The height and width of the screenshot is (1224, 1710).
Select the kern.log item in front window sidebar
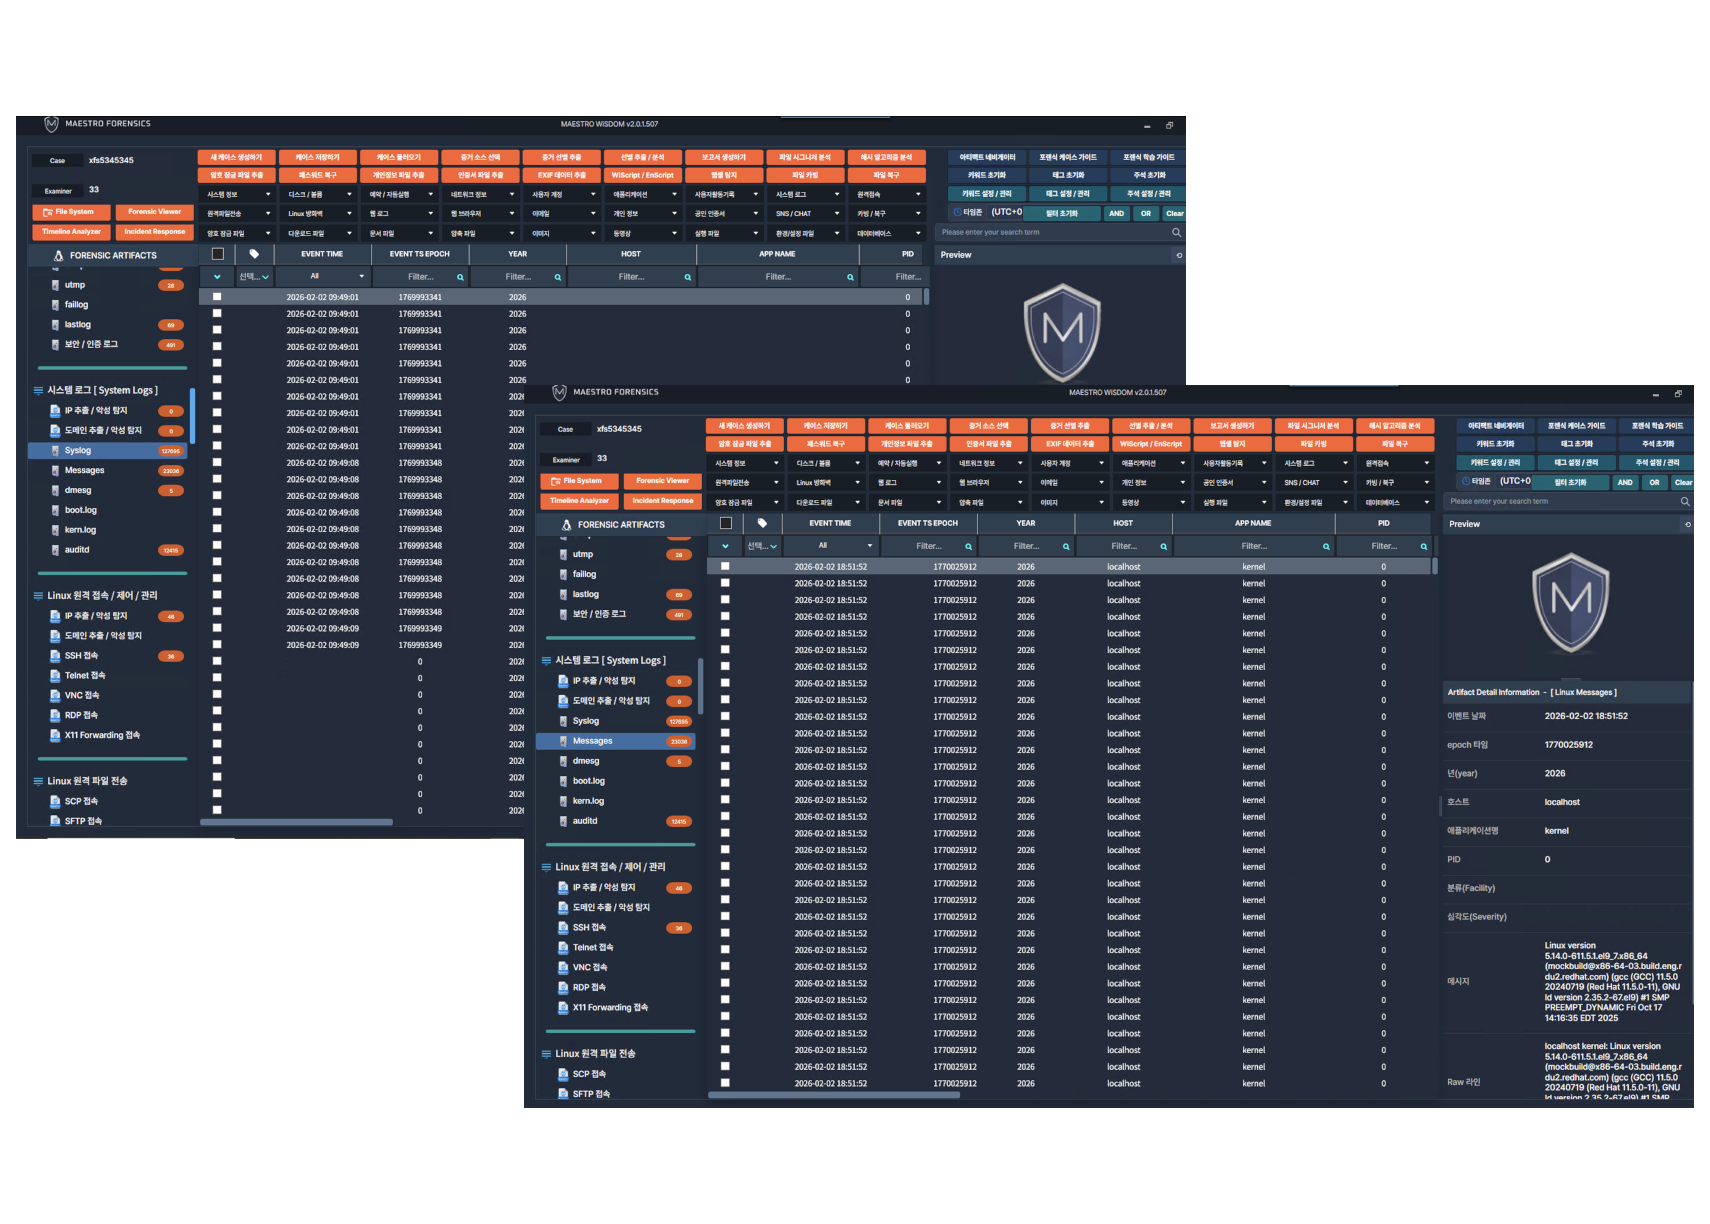(617, 801)
